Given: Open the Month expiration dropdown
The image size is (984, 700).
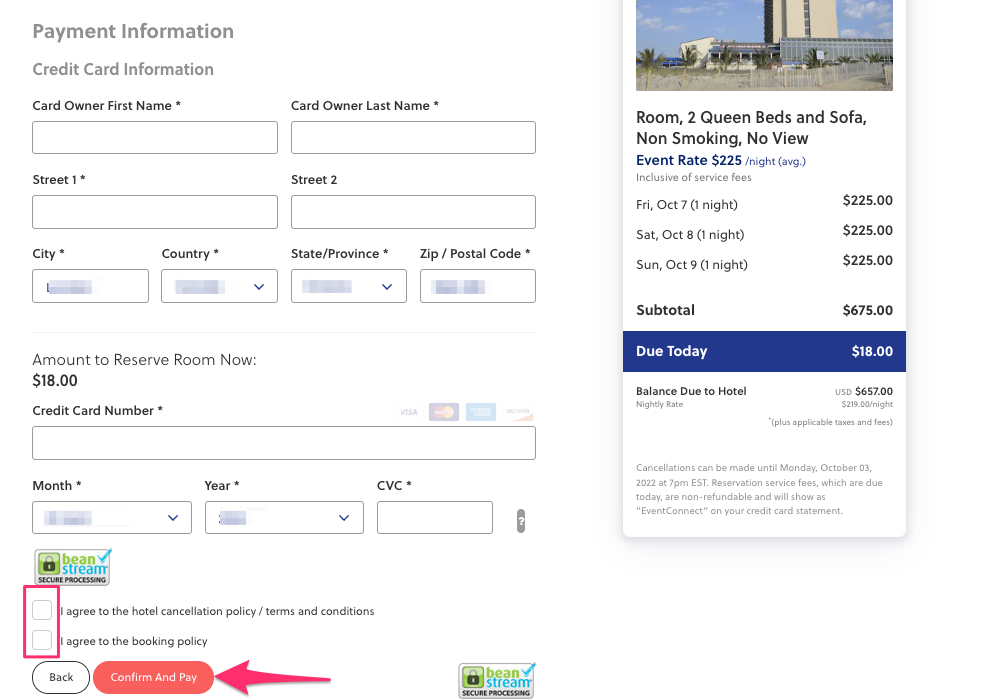Looking at the screenshot, I should pos(111,517).
